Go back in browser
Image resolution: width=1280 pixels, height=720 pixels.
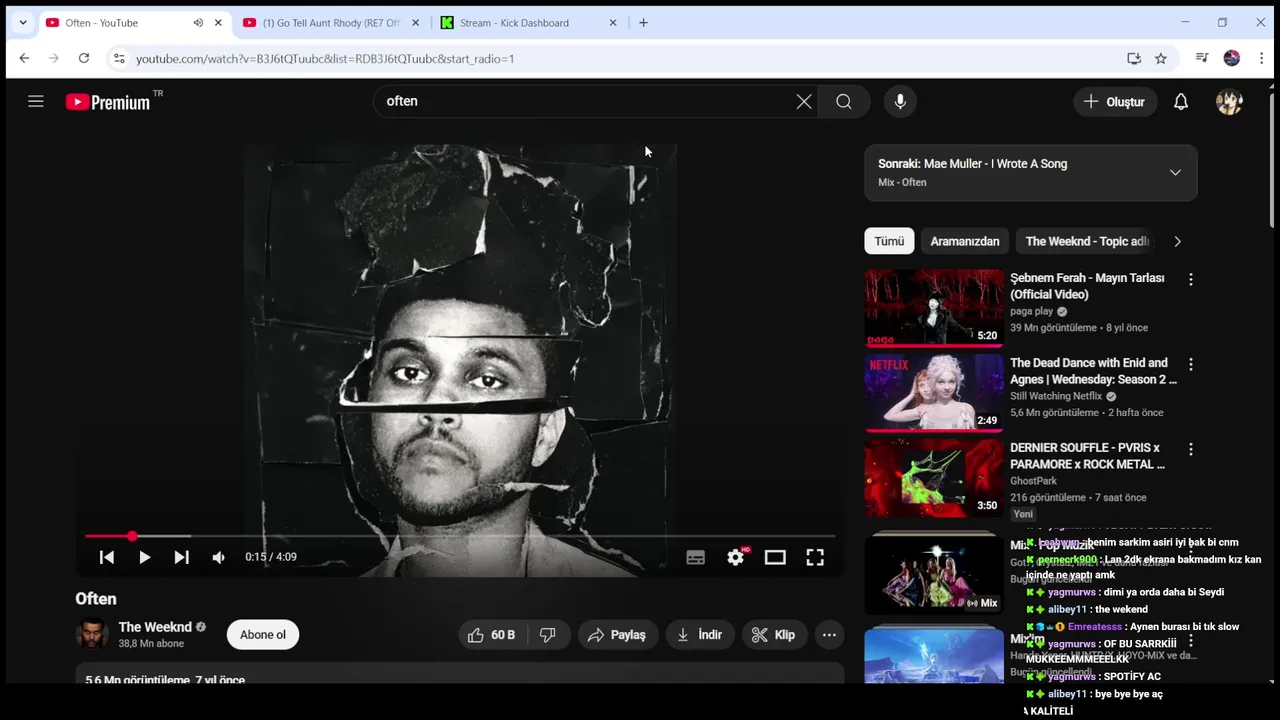pyautogui.click(x=24, y=58)
